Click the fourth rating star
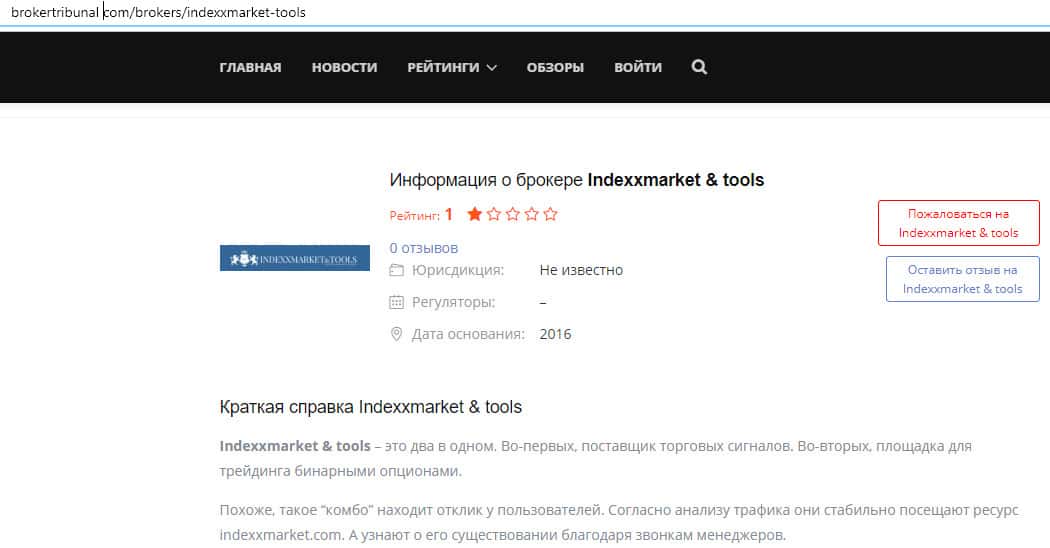 tap(531, 214)
